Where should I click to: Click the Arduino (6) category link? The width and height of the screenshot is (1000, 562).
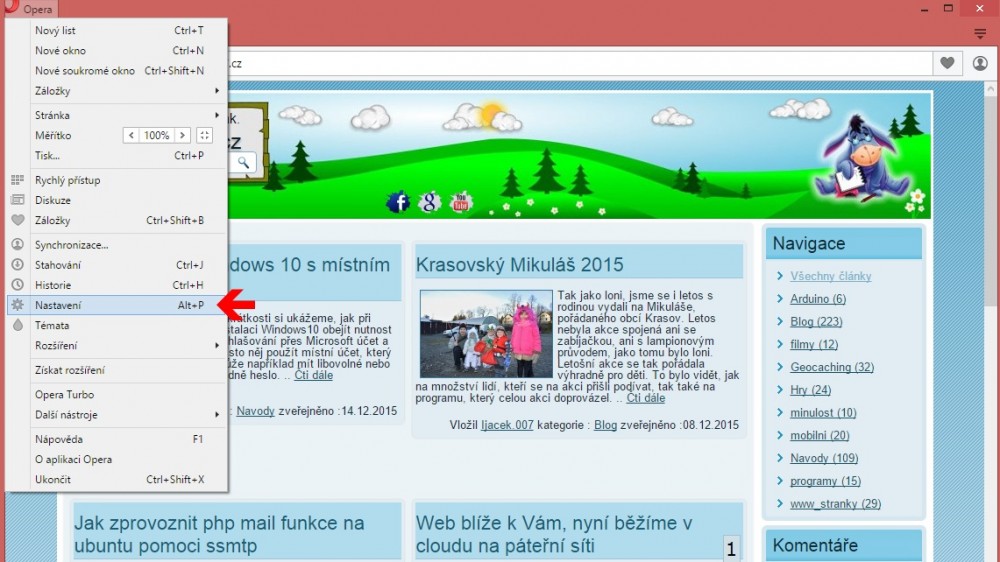pyautogui.click(x=817, y=299)
